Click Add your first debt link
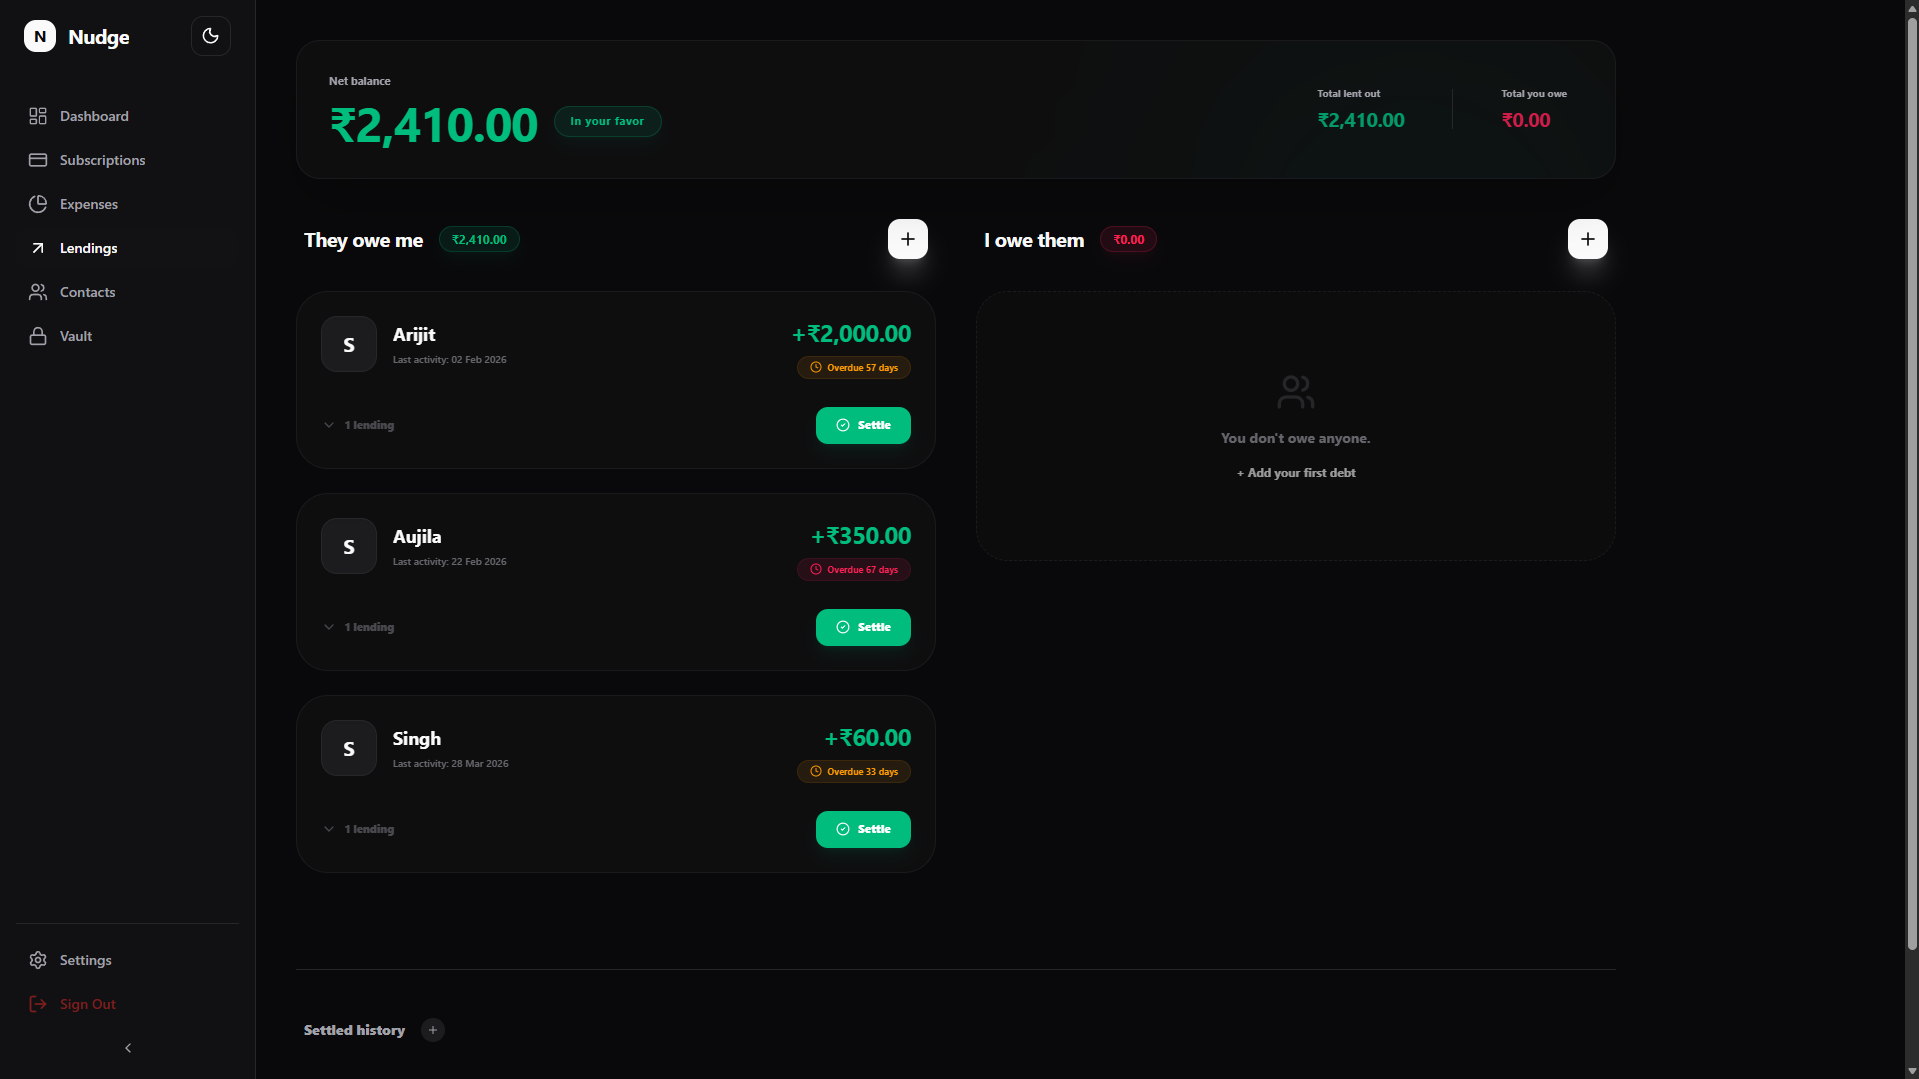 [x=1295, y=472]
